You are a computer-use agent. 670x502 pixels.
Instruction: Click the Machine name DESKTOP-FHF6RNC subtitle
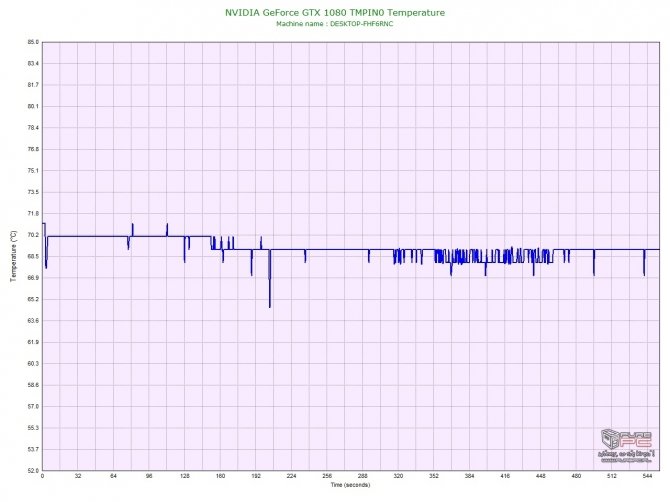[x=335, y=24]
